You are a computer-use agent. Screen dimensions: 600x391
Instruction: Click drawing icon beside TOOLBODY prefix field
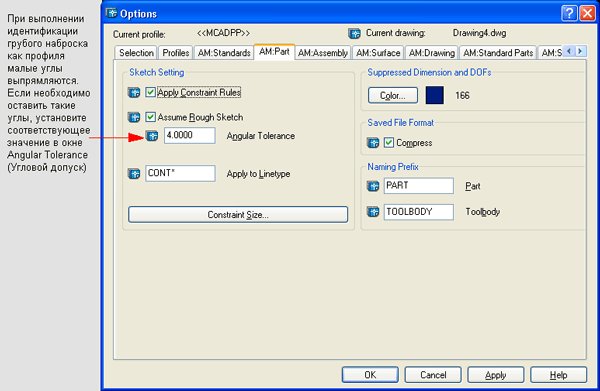[373, 212]
